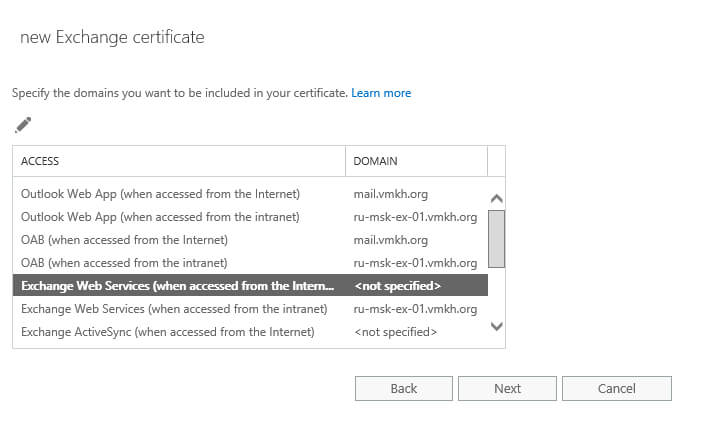Select Outlook Web App Internet access row

point(250,194)
